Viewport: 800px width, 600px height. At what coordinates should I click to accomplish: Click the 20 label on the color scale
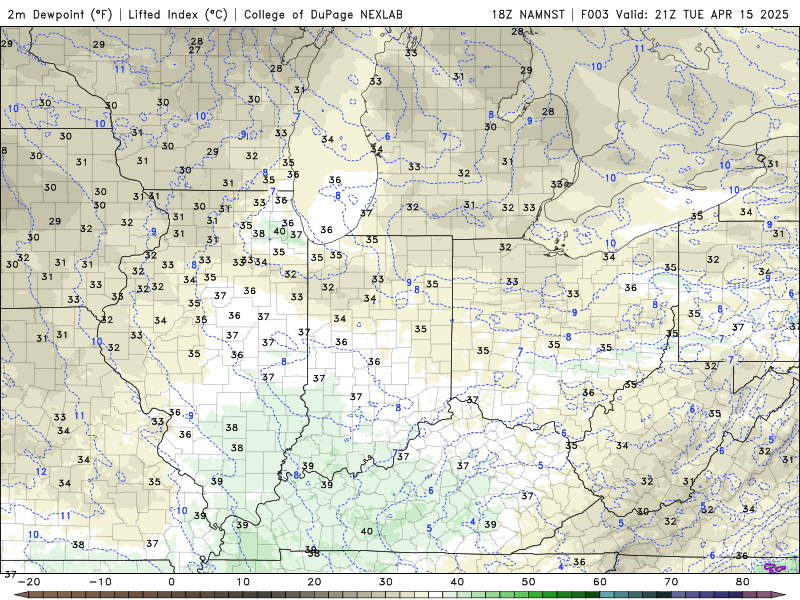pyautogui.click(x=314, y=582)
